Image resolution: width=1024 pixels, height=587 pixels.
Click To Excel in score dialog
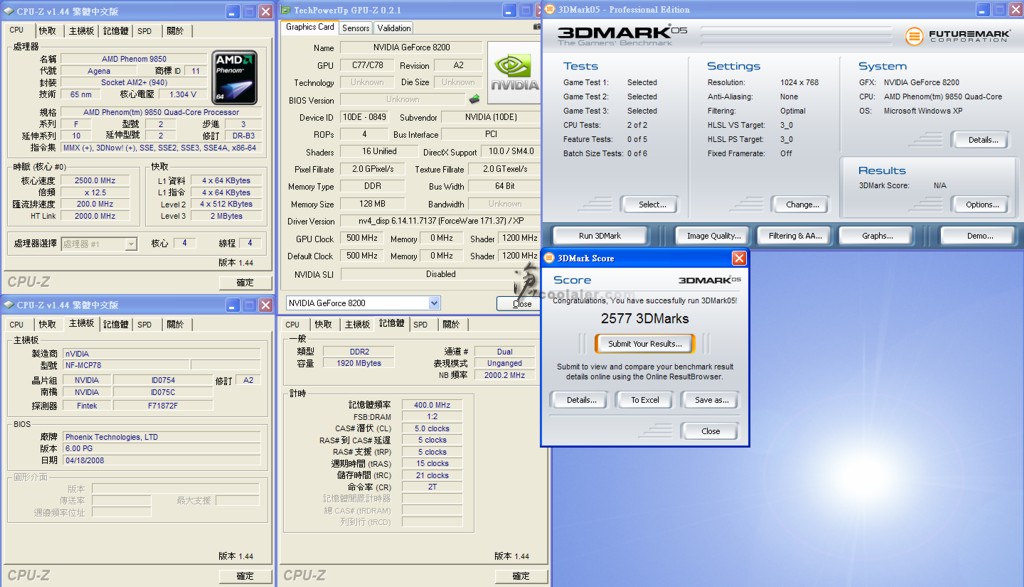645,400
